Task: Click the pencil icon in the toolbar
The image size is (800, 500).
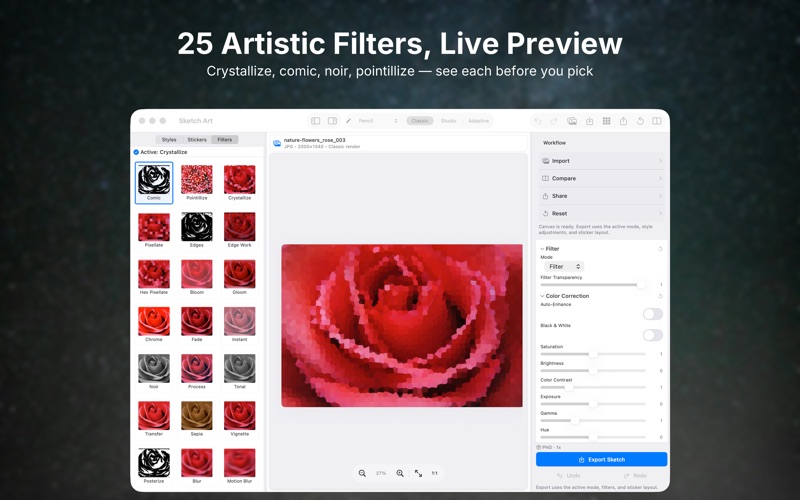Action: click(348, 121)
